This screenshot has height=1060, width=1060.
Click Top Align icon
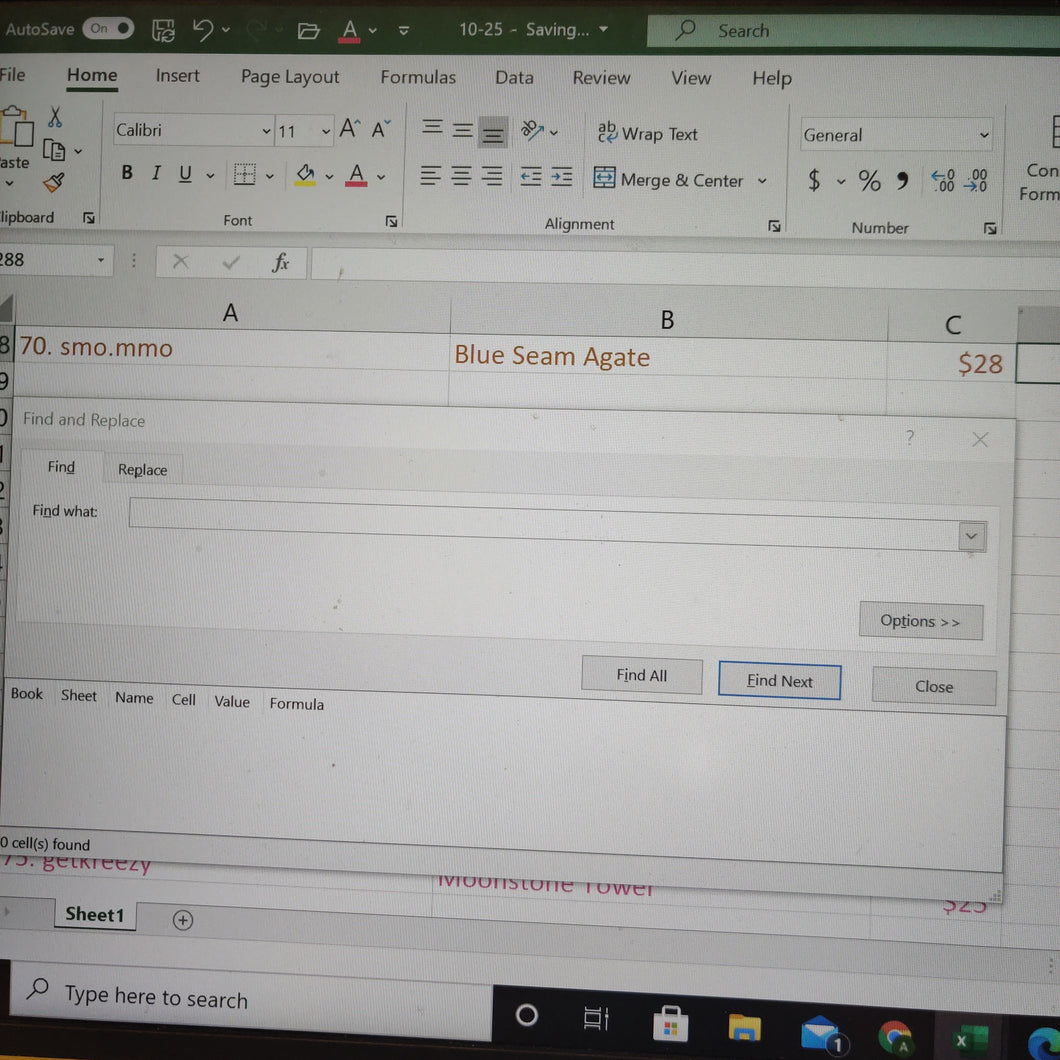[432, 127]
